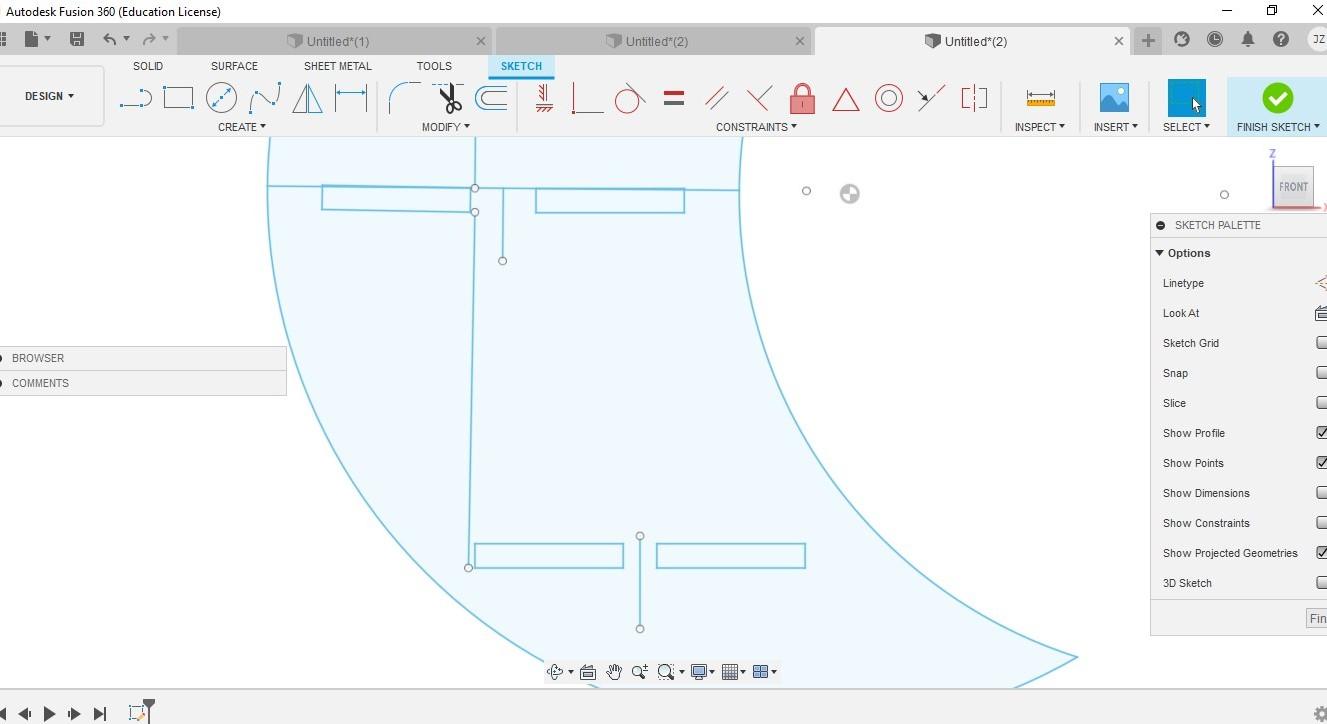
Task: Open the Display Settings dropdown
Action: click(701, 672)
